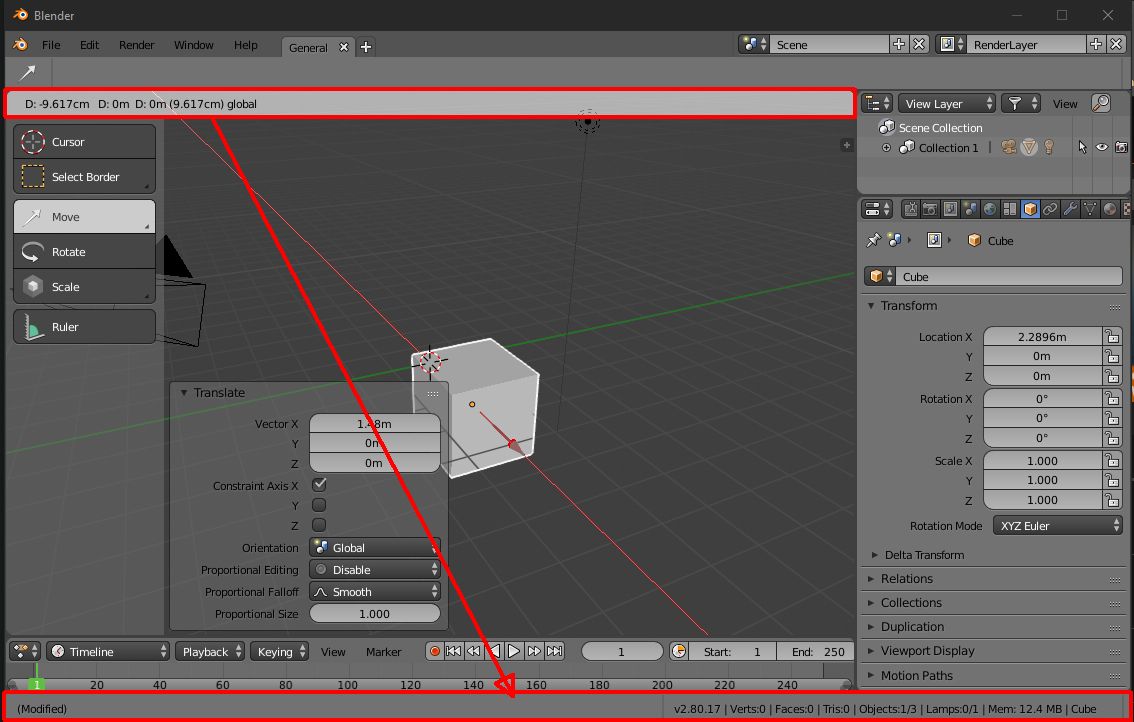Image resolution: width=1134 pixels, height=722 pixels.
Task: Click the active tool arrow icon in top bar
Action: [x=27, y=72]
